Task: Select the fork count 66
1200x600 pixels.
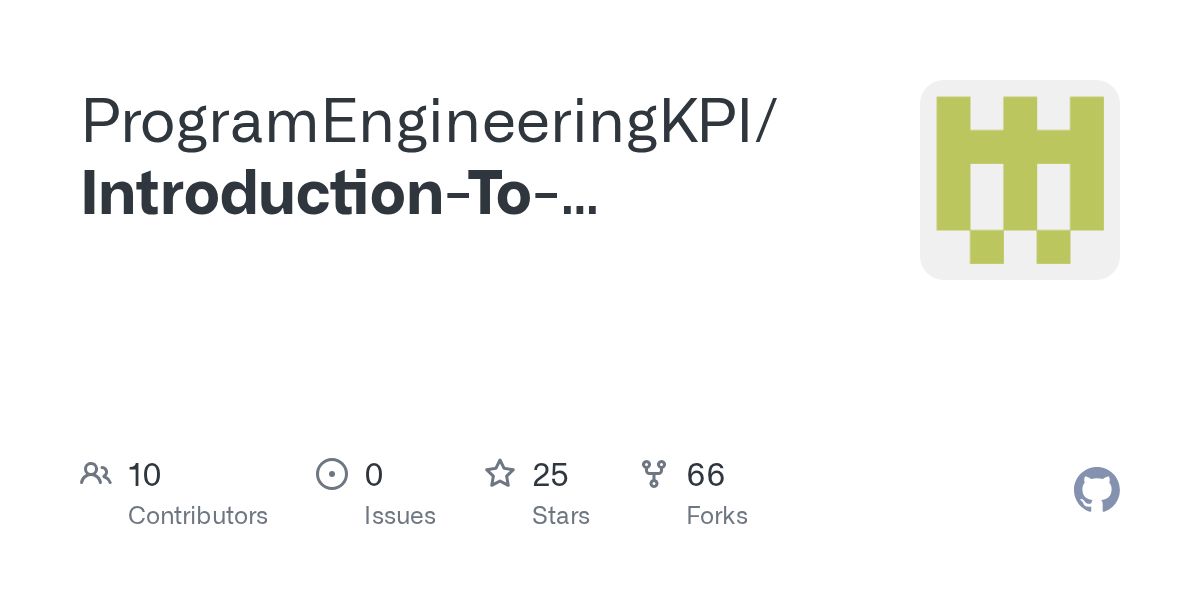Action: pos(706,475)
